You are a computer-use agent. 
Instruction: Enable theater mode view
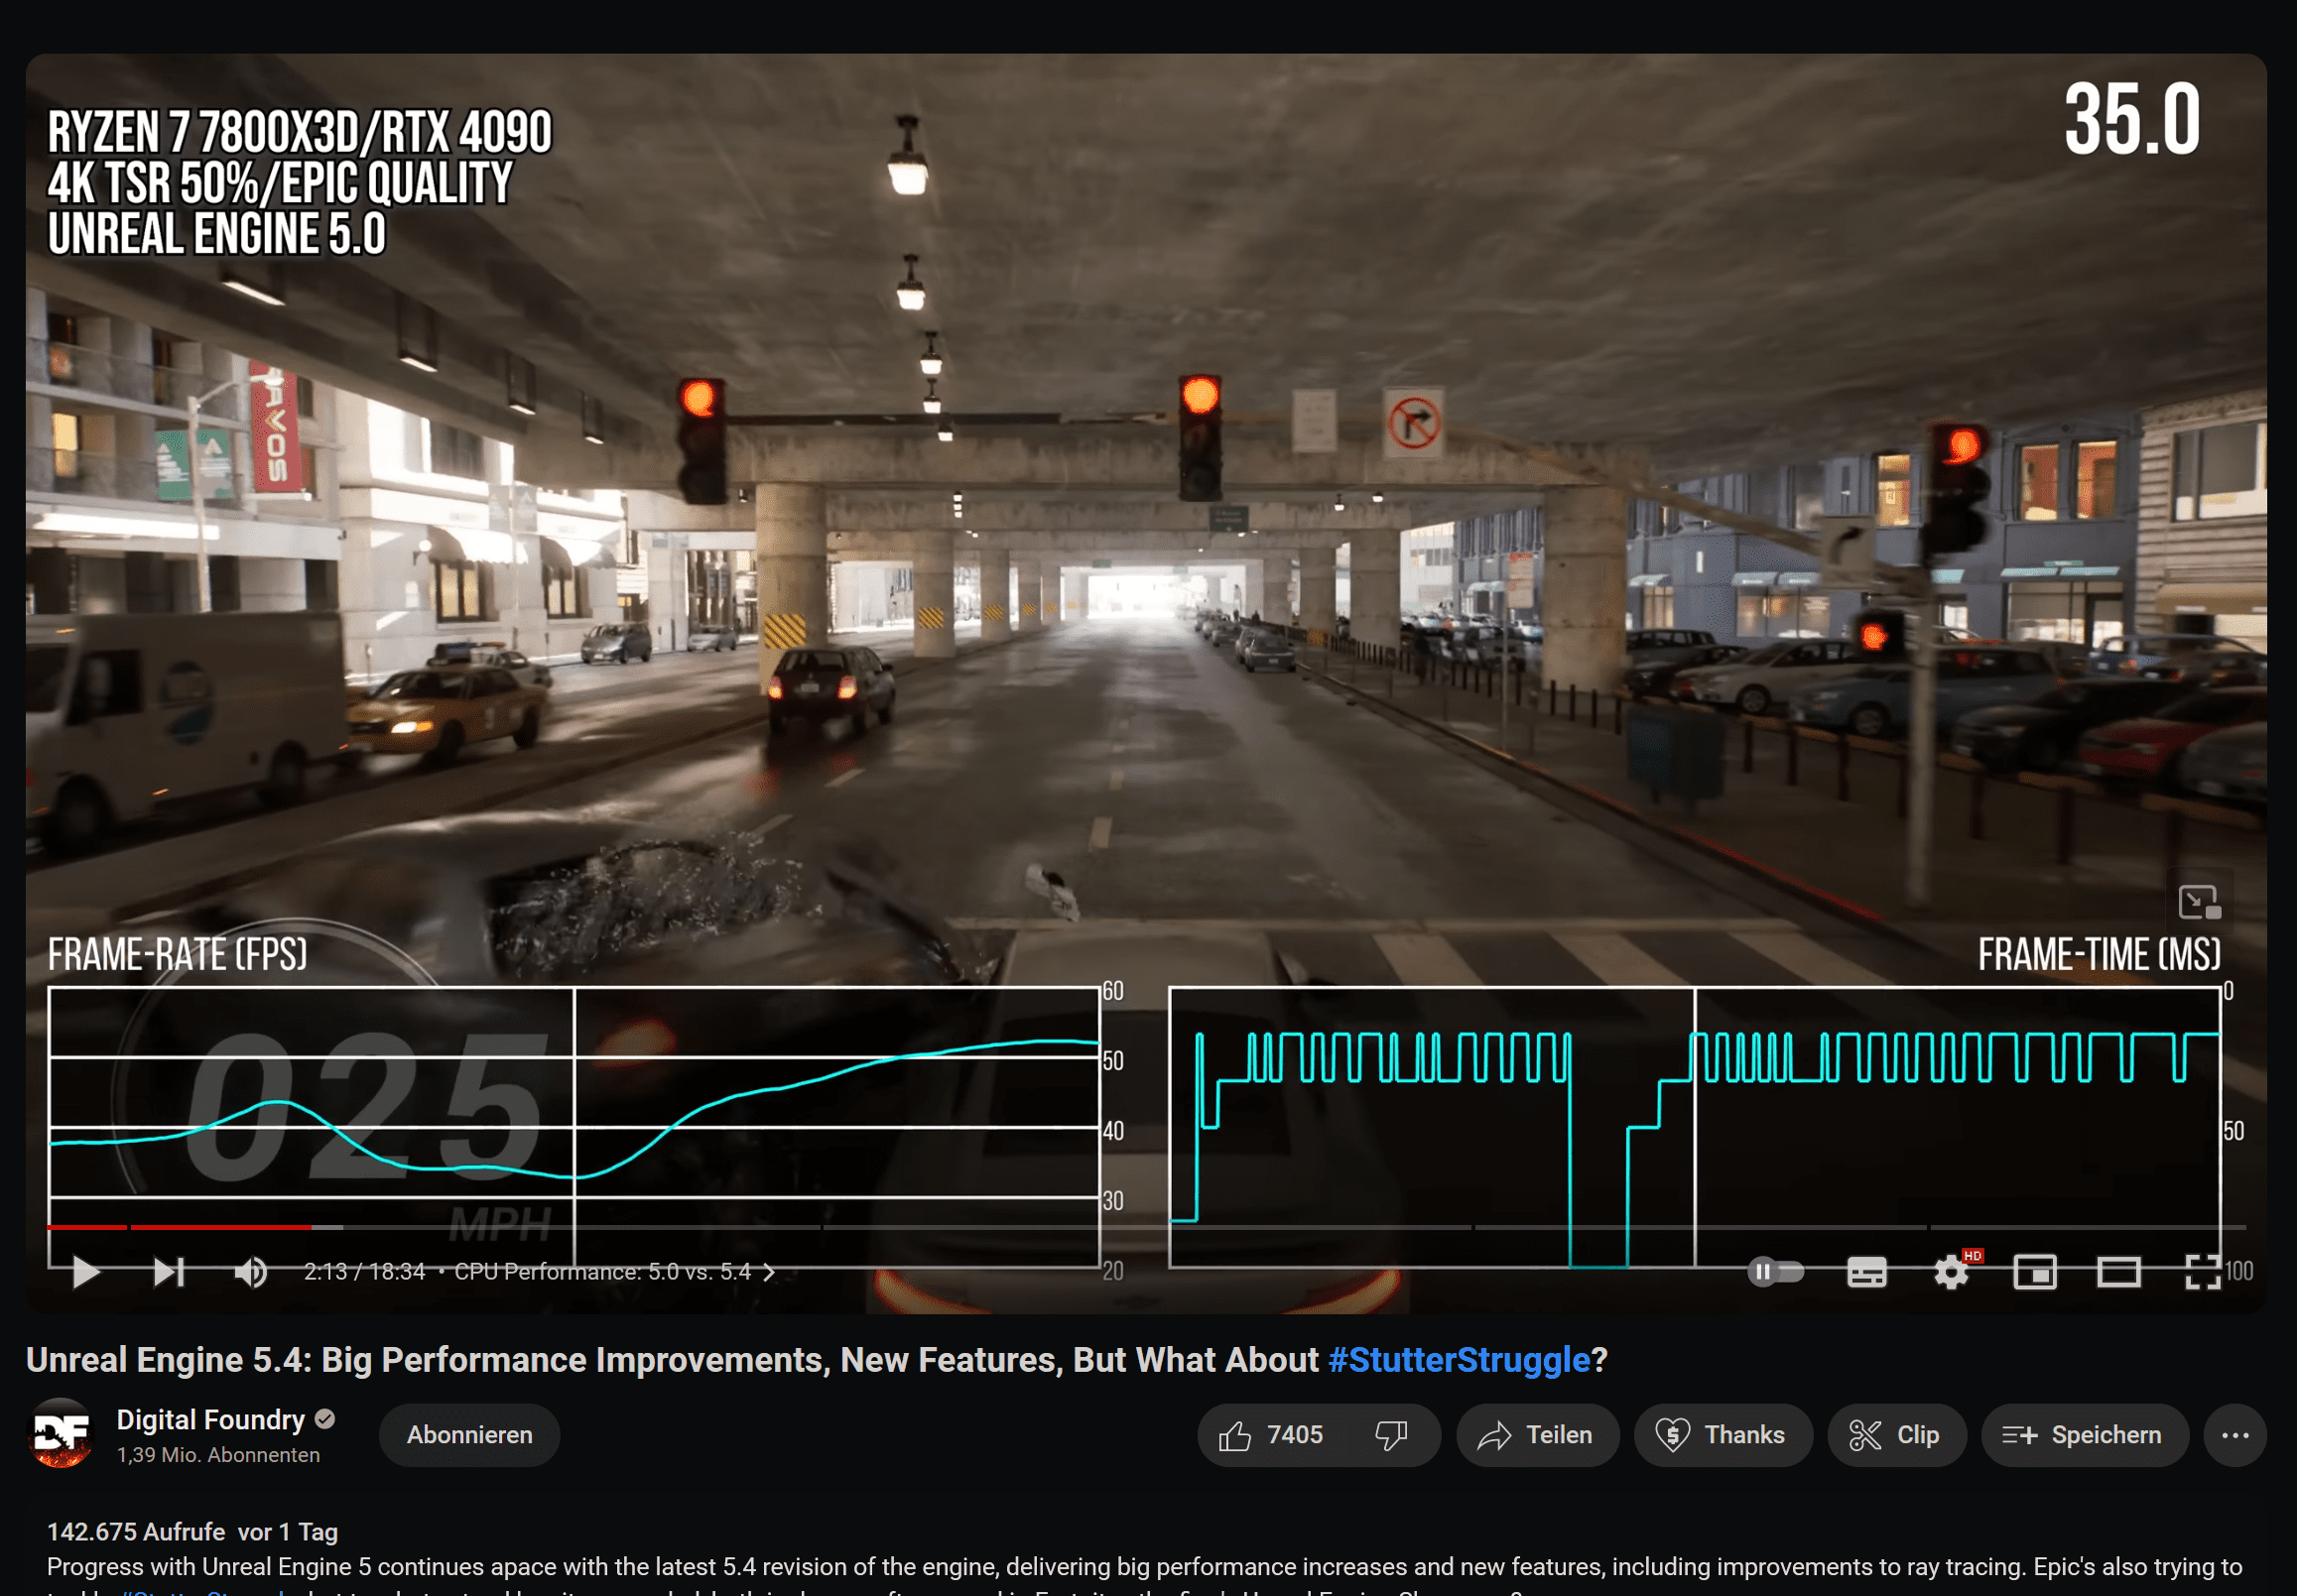(2118, 1272)
